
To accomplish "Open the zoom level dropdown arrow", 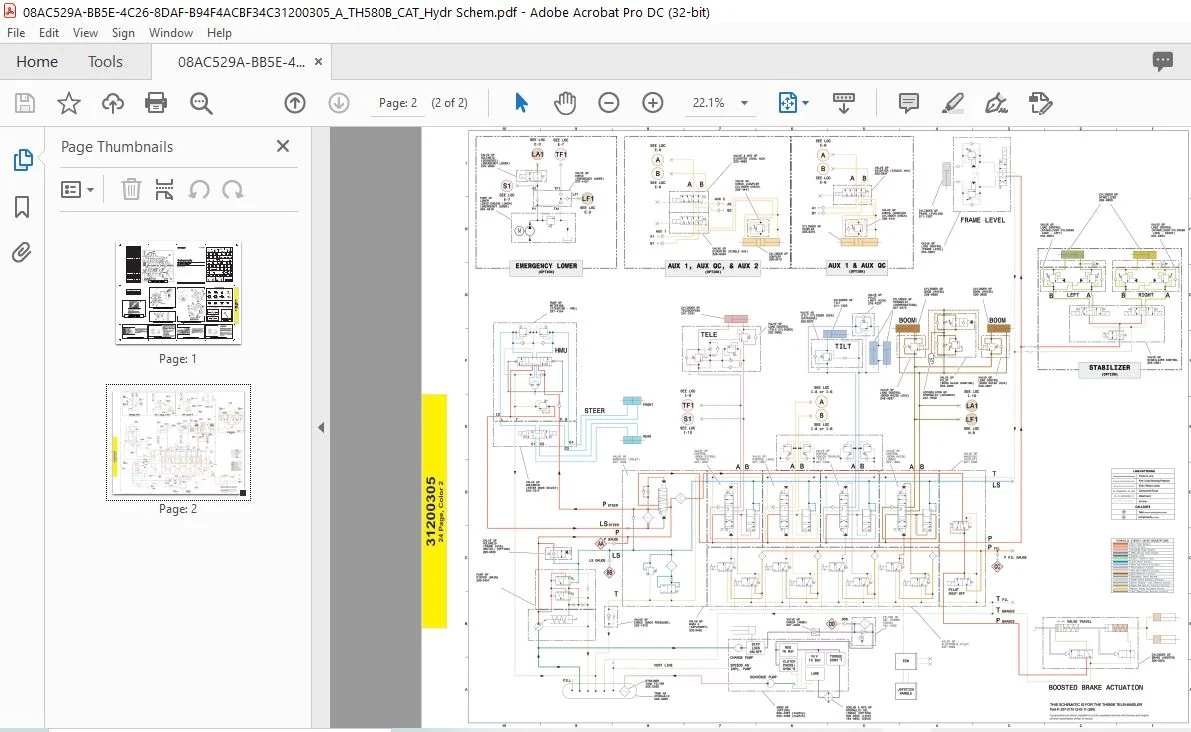I will pos(744,103).
